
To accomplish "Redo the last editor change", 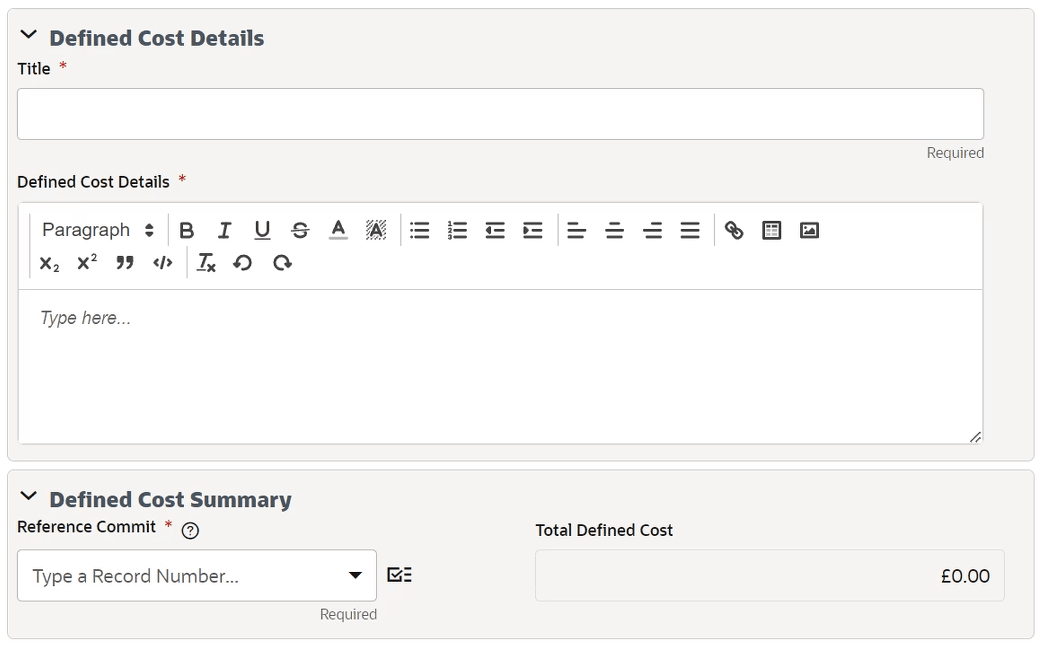I will tap(281, 263).
